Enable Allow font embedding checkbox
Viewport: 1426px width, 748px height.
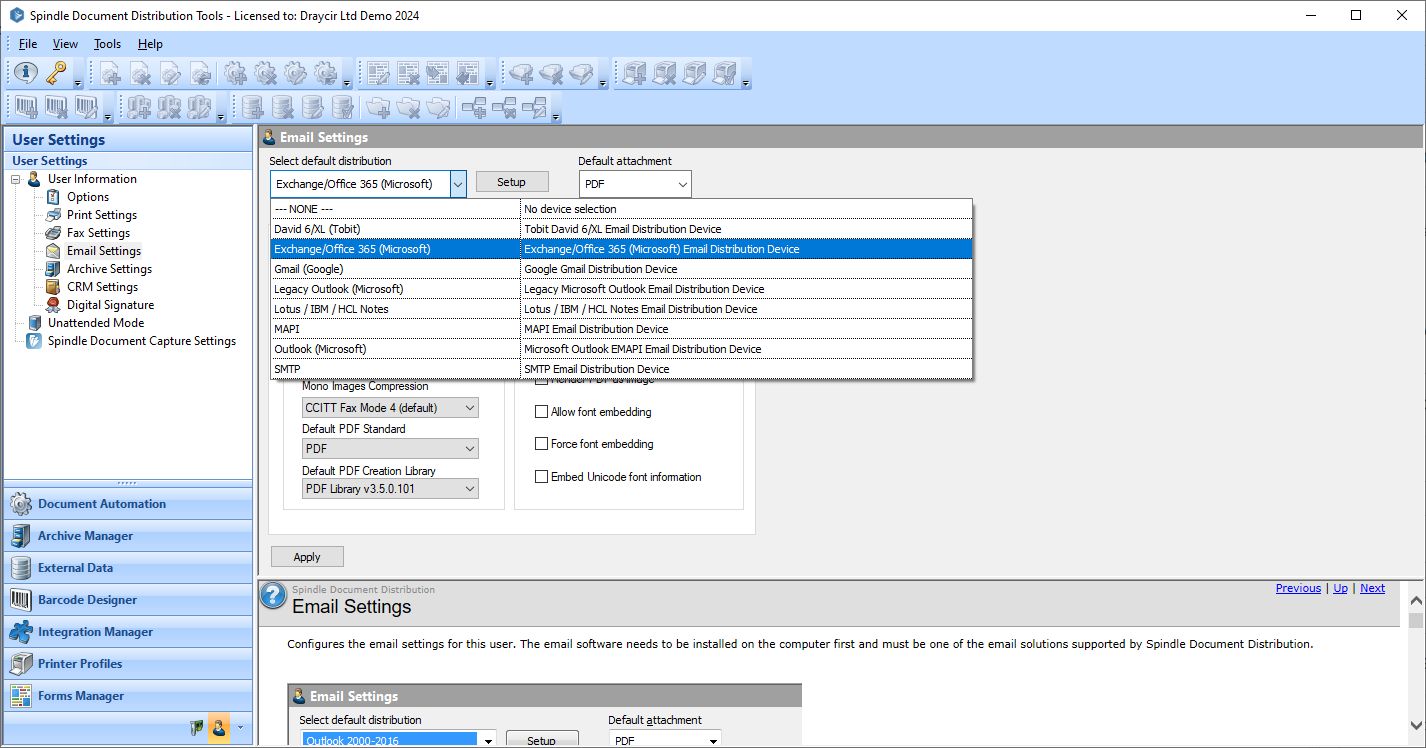click(542, 412)
